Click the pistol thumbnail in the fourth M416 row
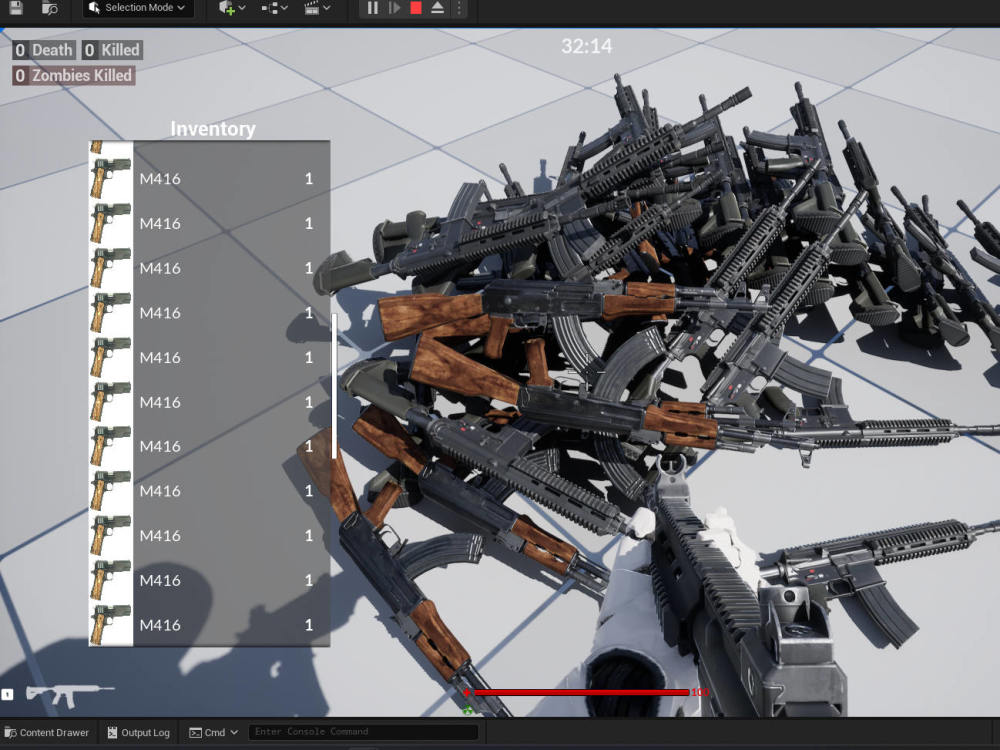 point(111,312)
